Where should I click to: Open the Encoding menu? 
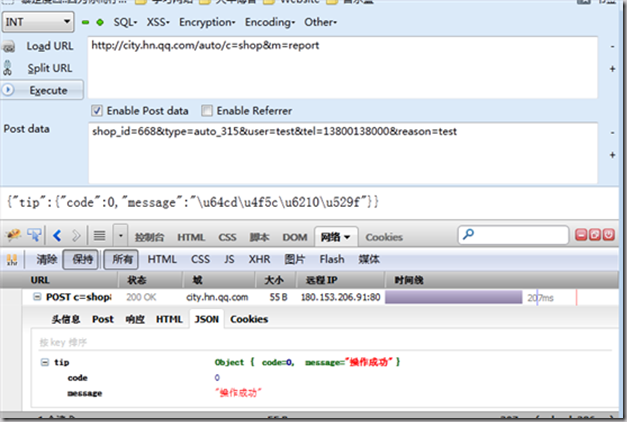click(x=270, y=22)
